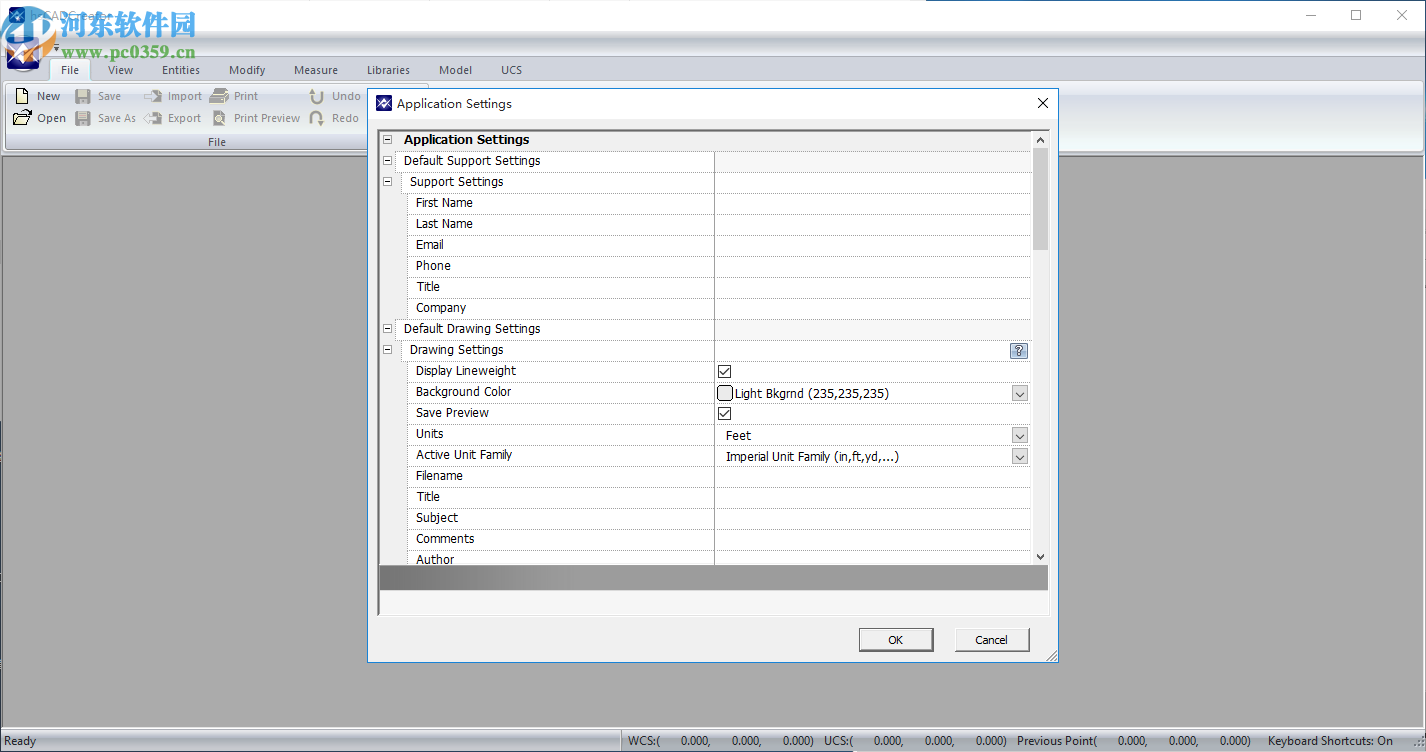Image resolution: width=1426 pixels, height=752 pixels.
Task: Close the Application Settings dialog
Action: pyautogui.click(x=1042, y=103)
